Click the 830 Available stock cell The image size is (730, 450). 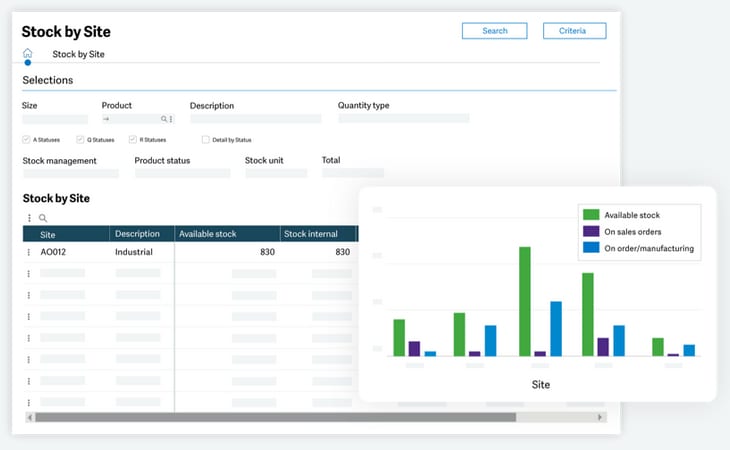(267, 252)
